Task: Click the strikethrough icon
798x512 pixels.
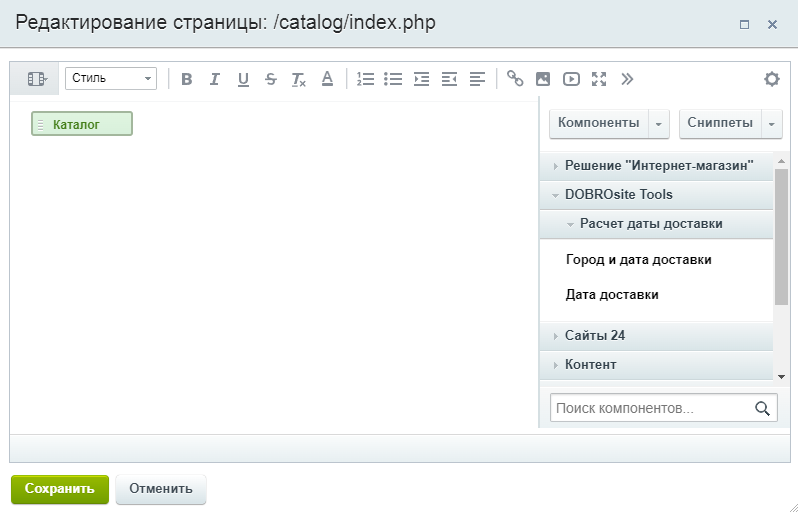Action: [x=270, y=79]
